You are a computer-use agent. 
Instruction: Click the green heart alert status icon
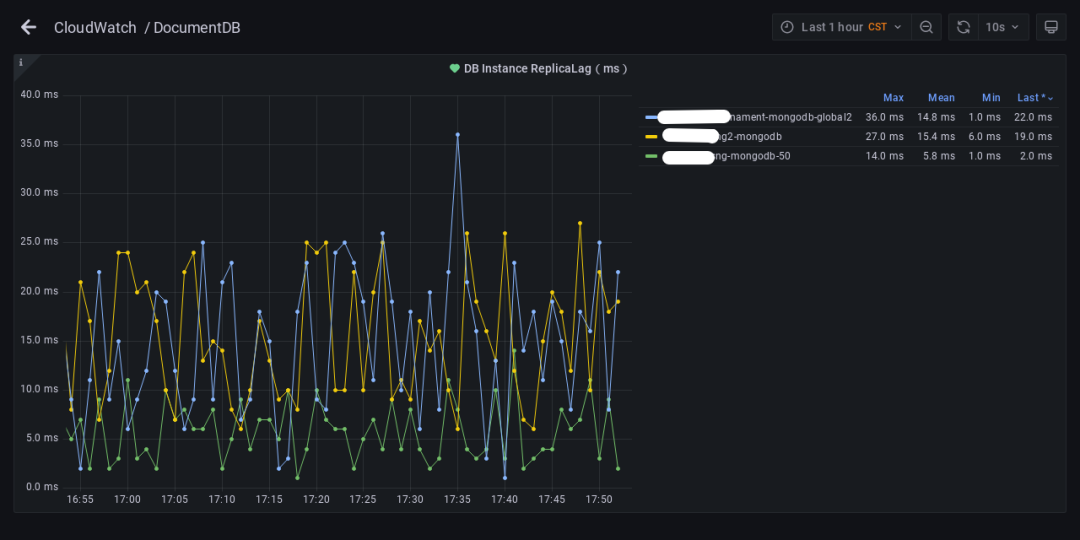tap(455, 68)
